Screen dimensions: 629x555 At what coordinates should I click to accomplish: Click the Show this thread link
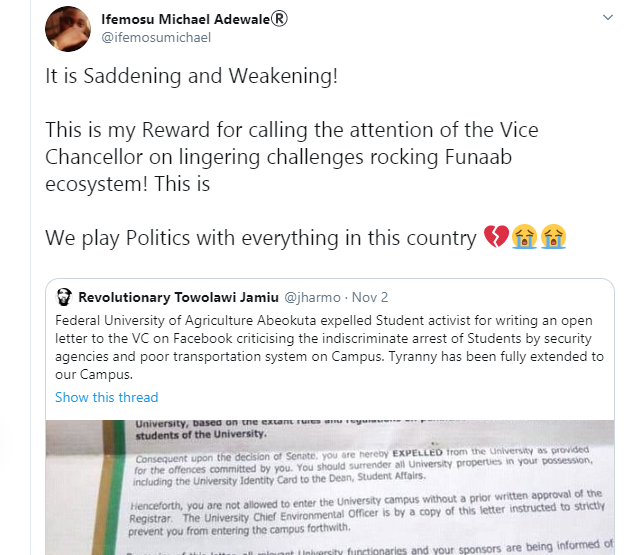coord(107,397)
